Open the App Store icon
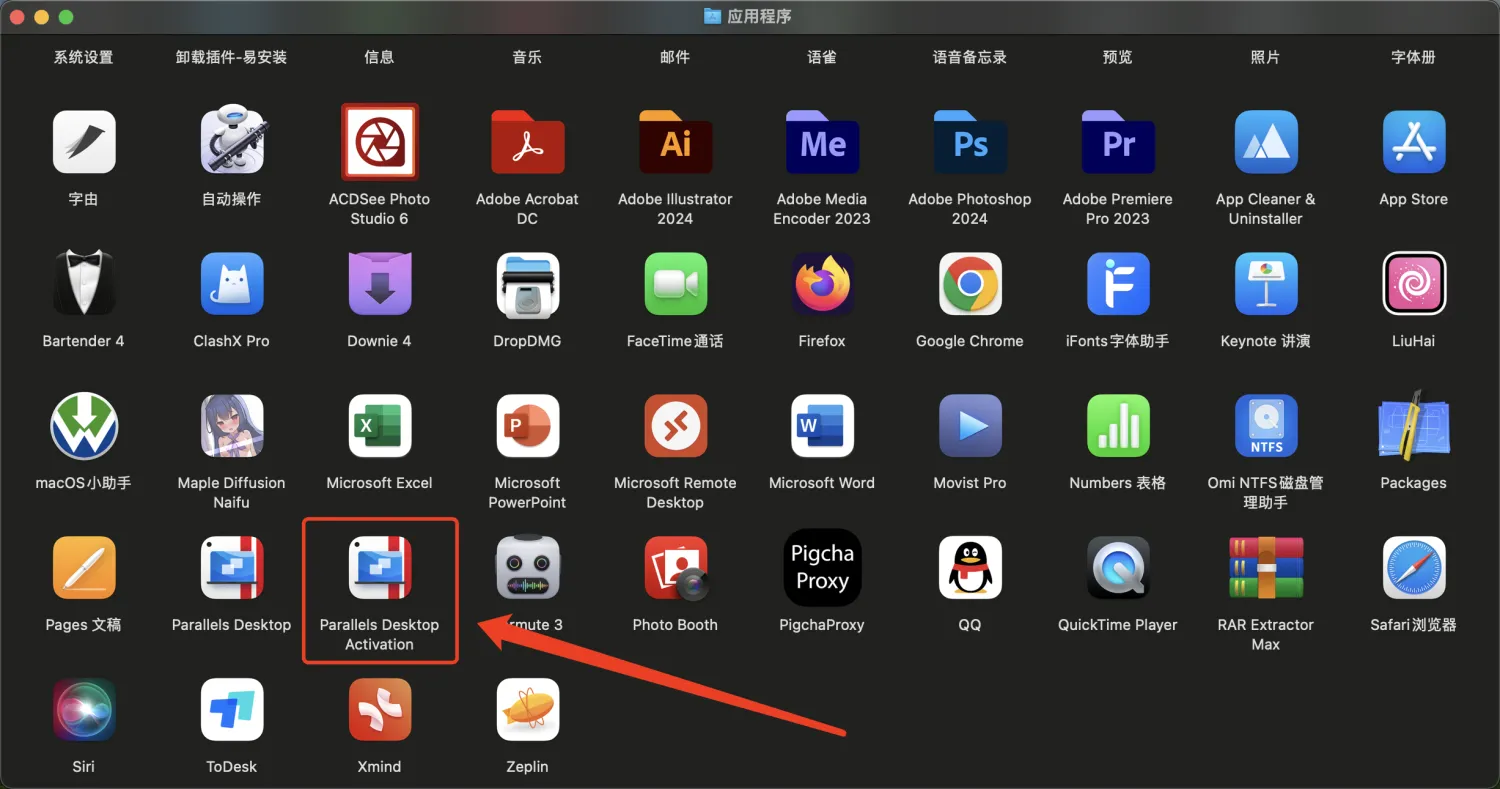This screenshot has width=1500, height=789. pos(1414,142)
